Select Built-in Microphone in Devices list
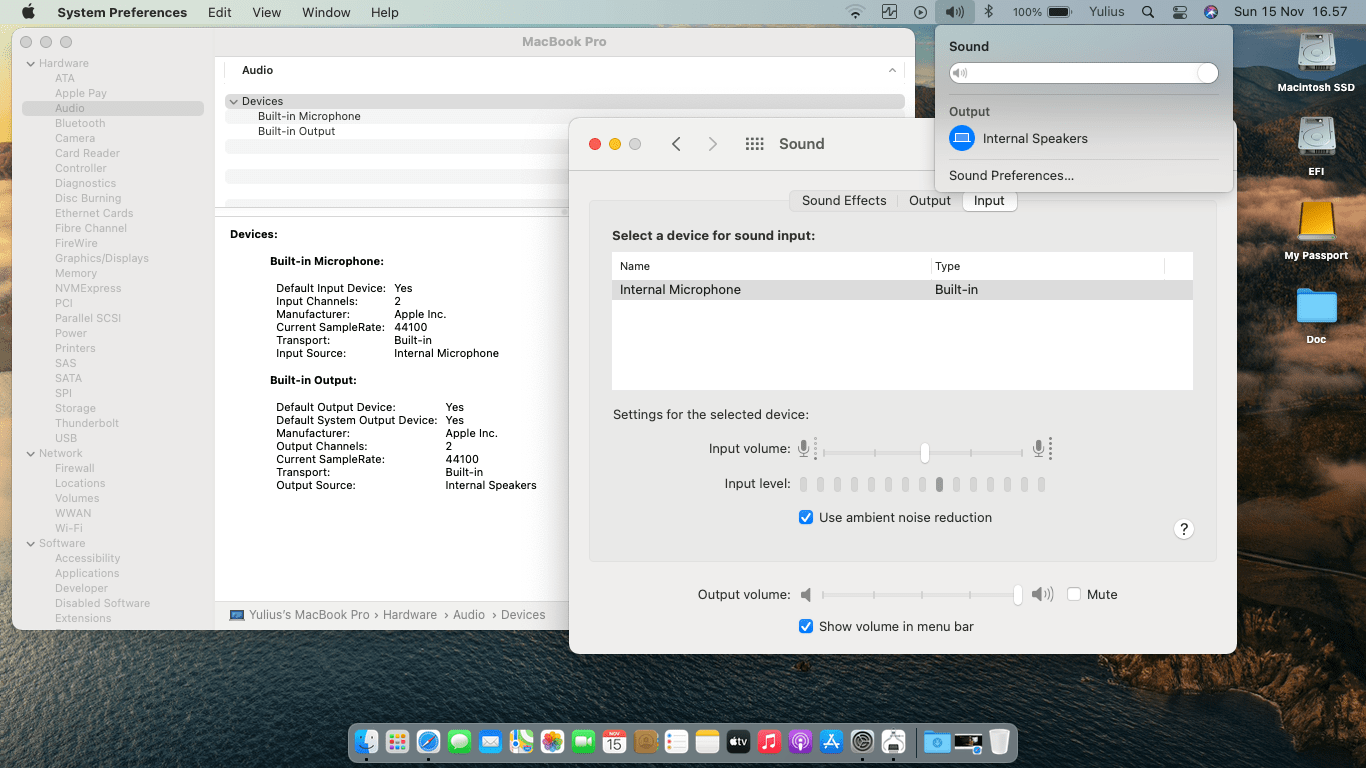This screenshot has width=1366, height=768. coord(309,117)
